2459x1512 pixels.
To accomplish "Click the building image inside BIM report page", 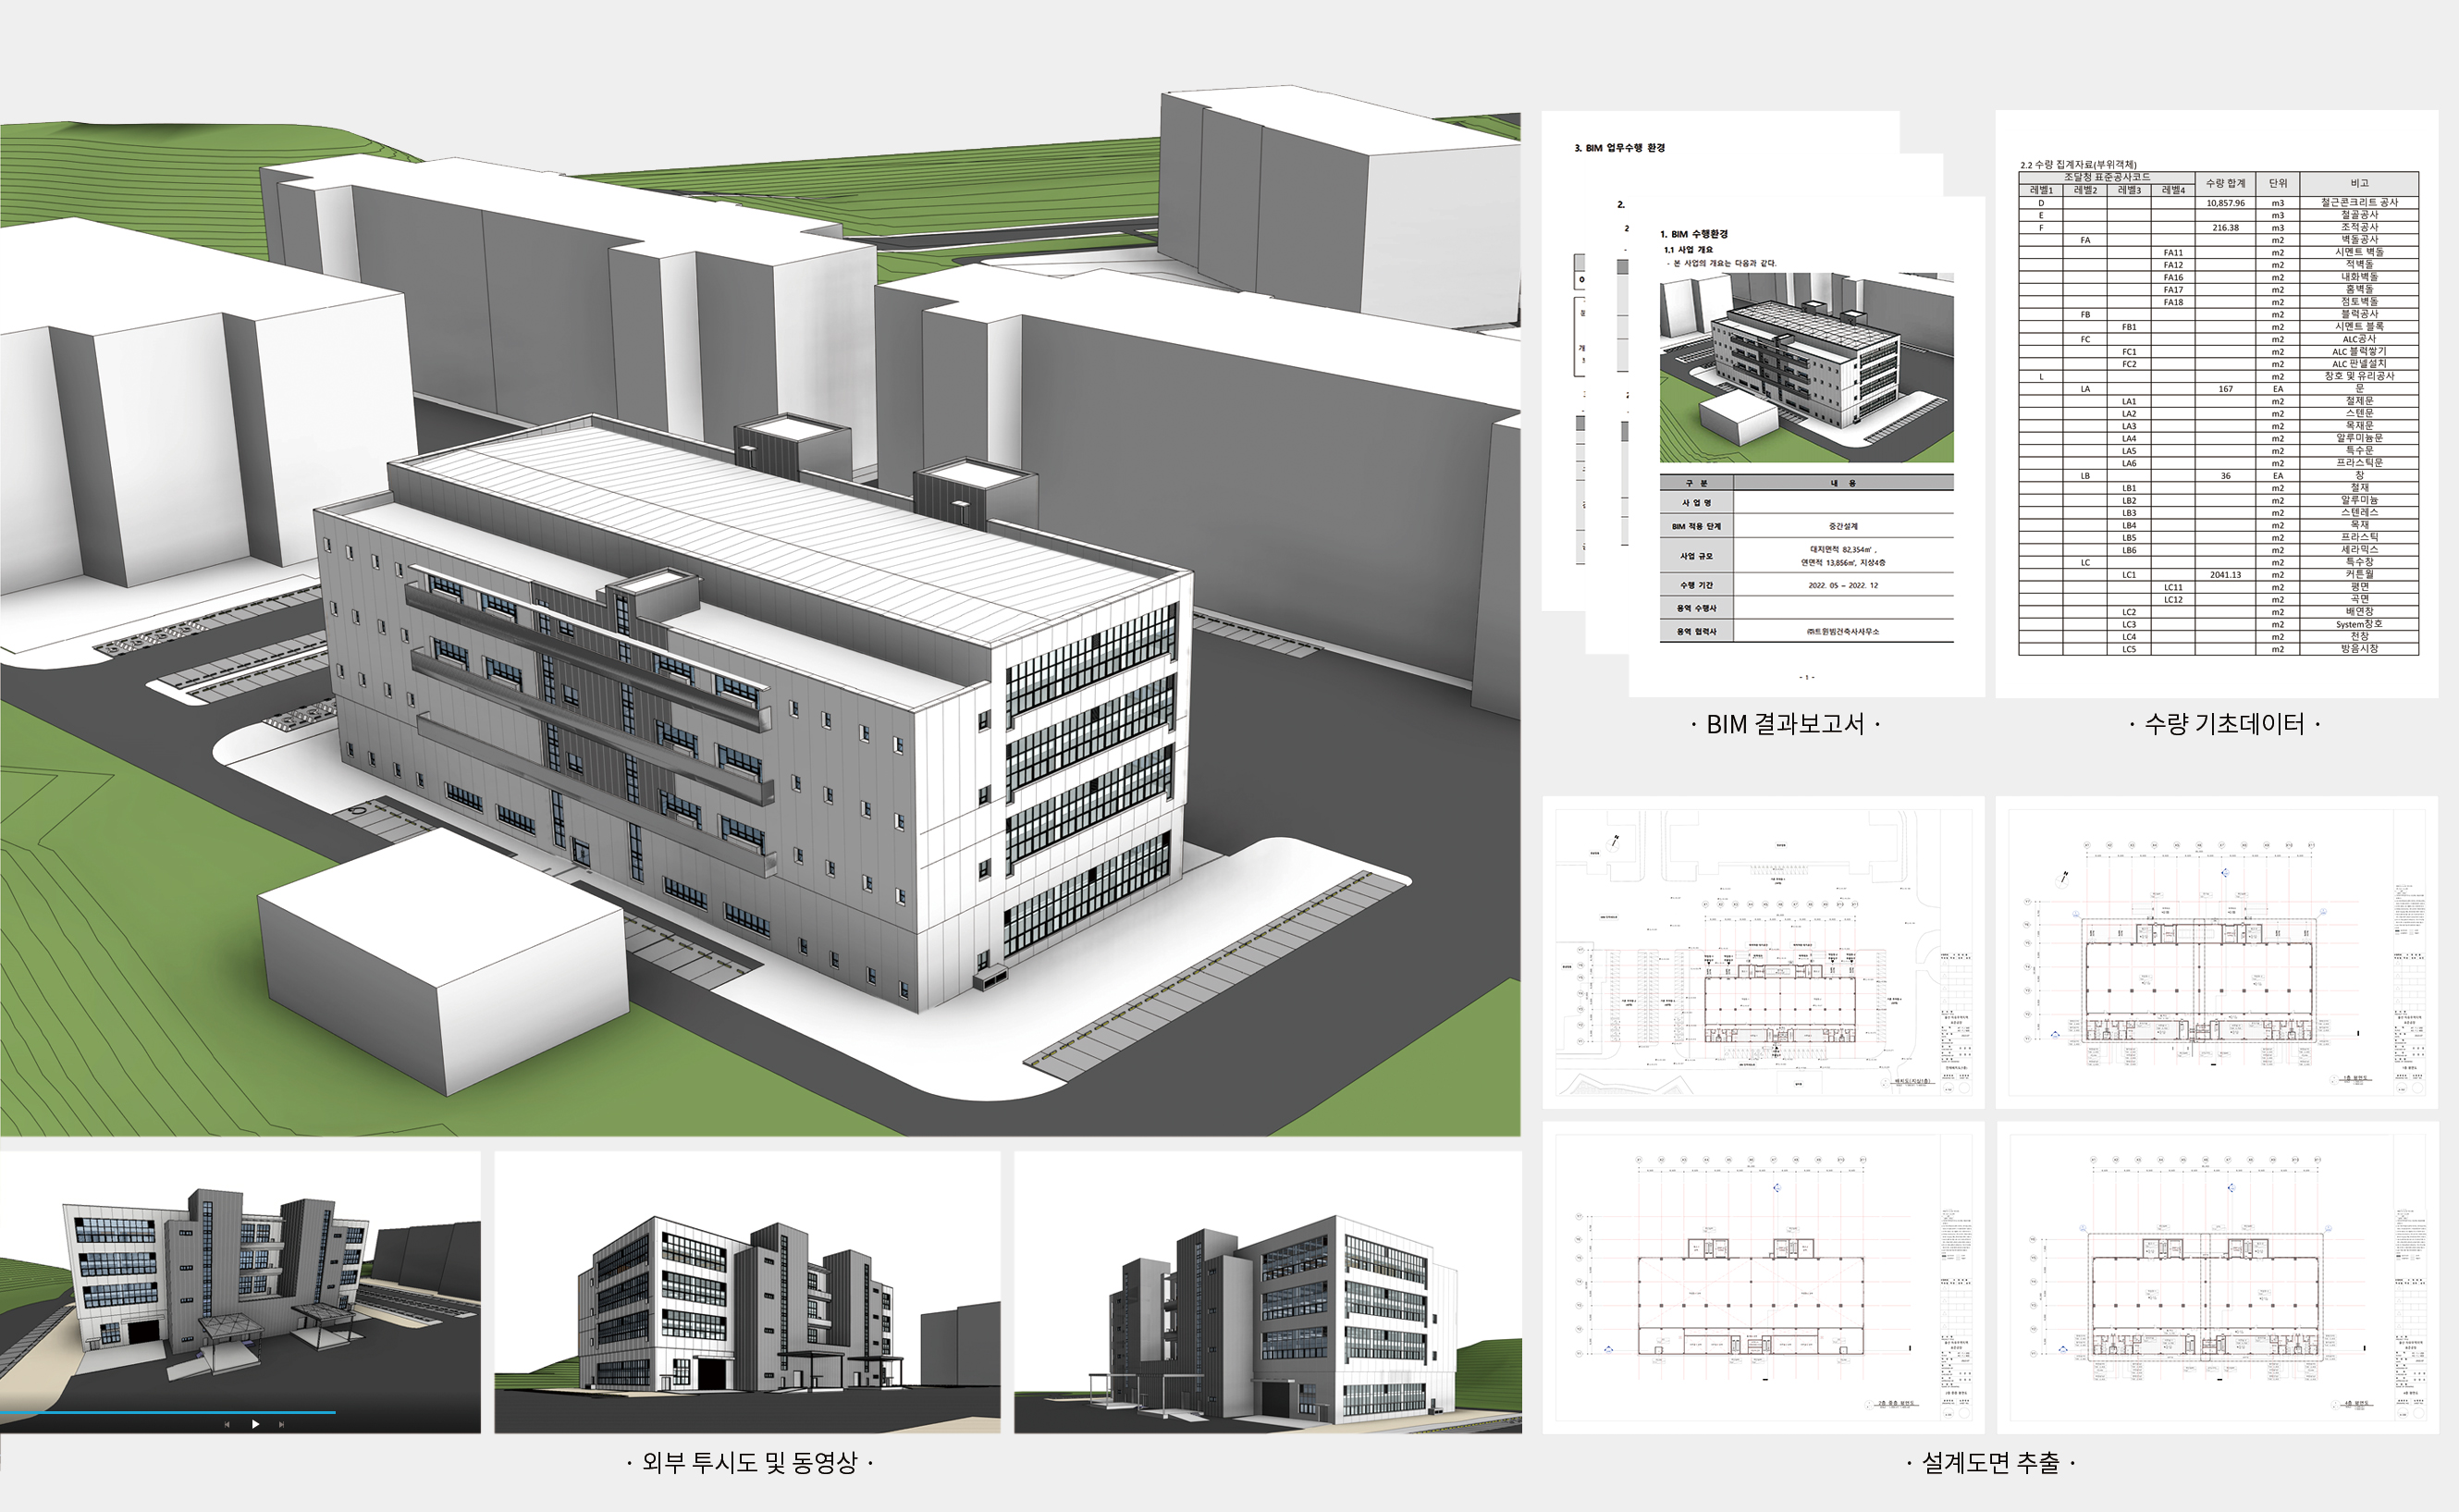I will point(1806,366).
